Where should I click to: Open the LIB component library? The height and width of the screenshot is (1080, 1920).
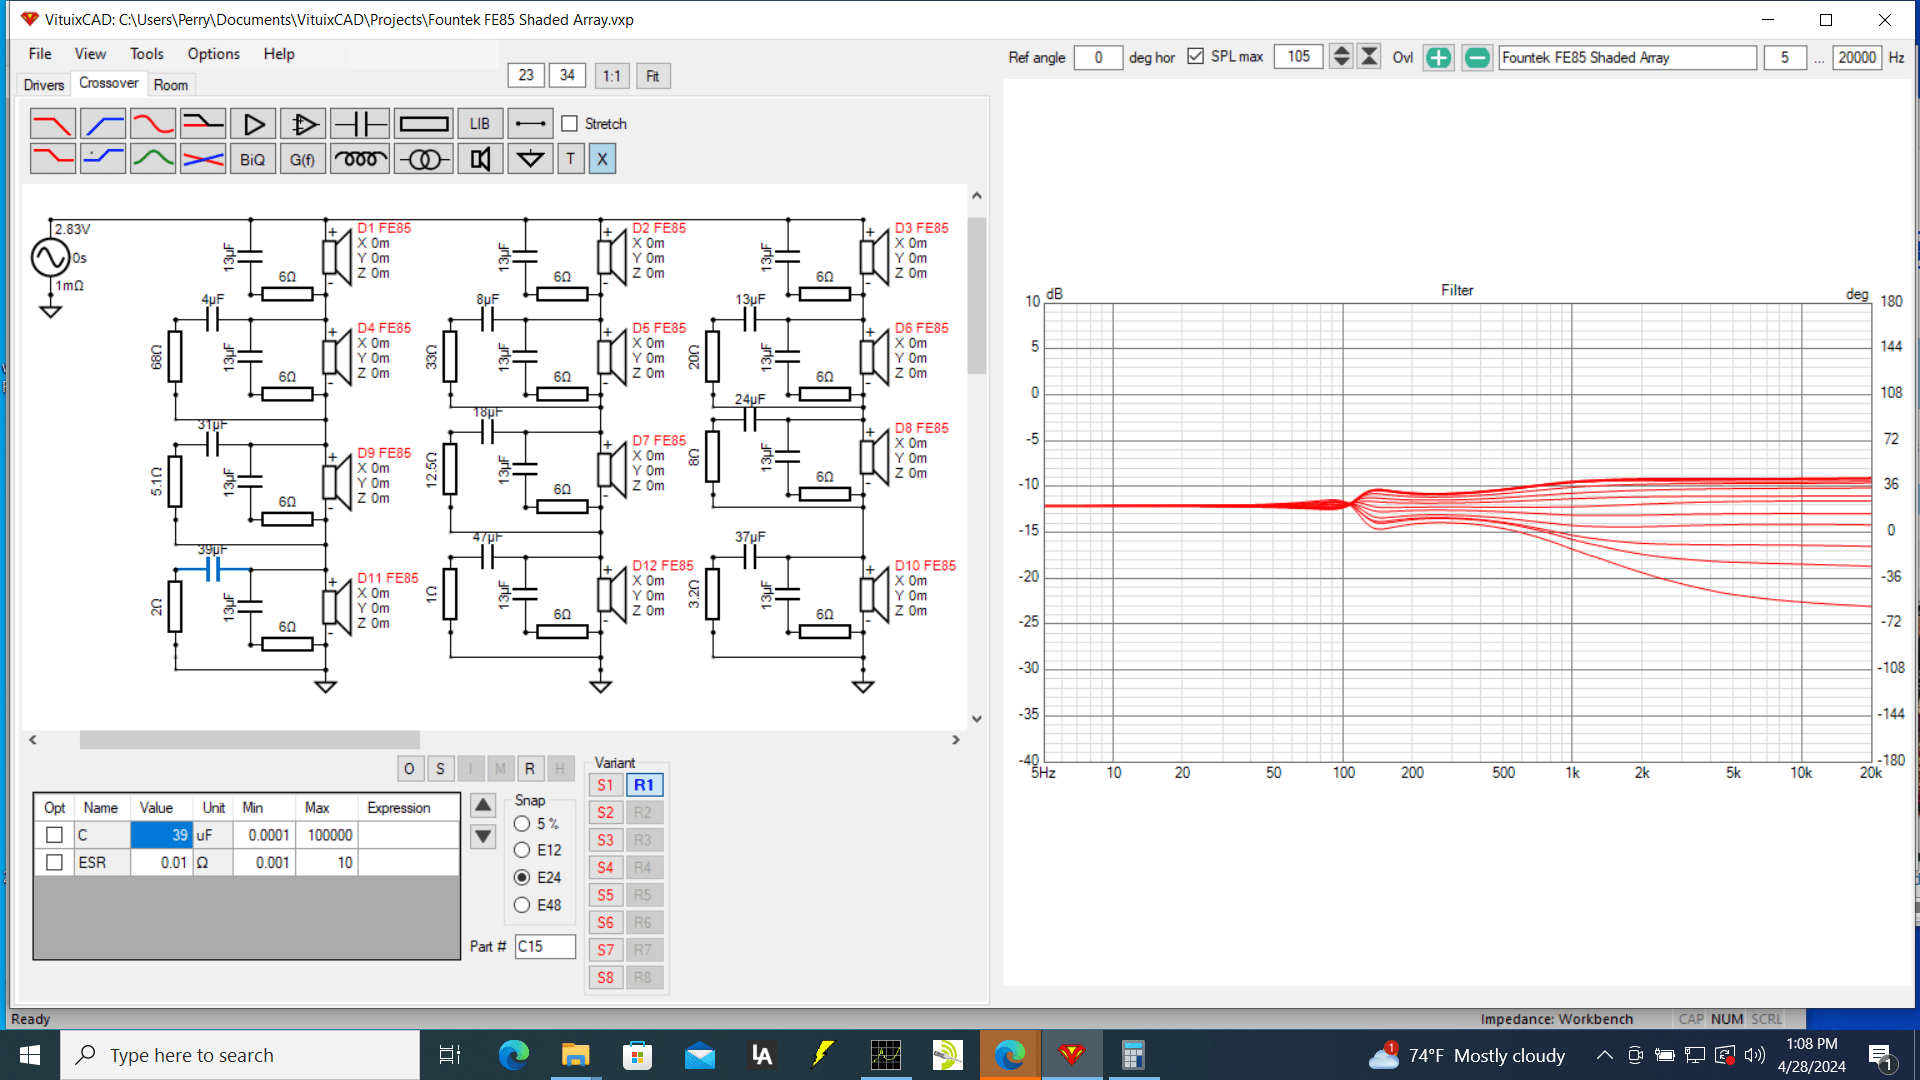pyautogui.click(x=480, y=124)
